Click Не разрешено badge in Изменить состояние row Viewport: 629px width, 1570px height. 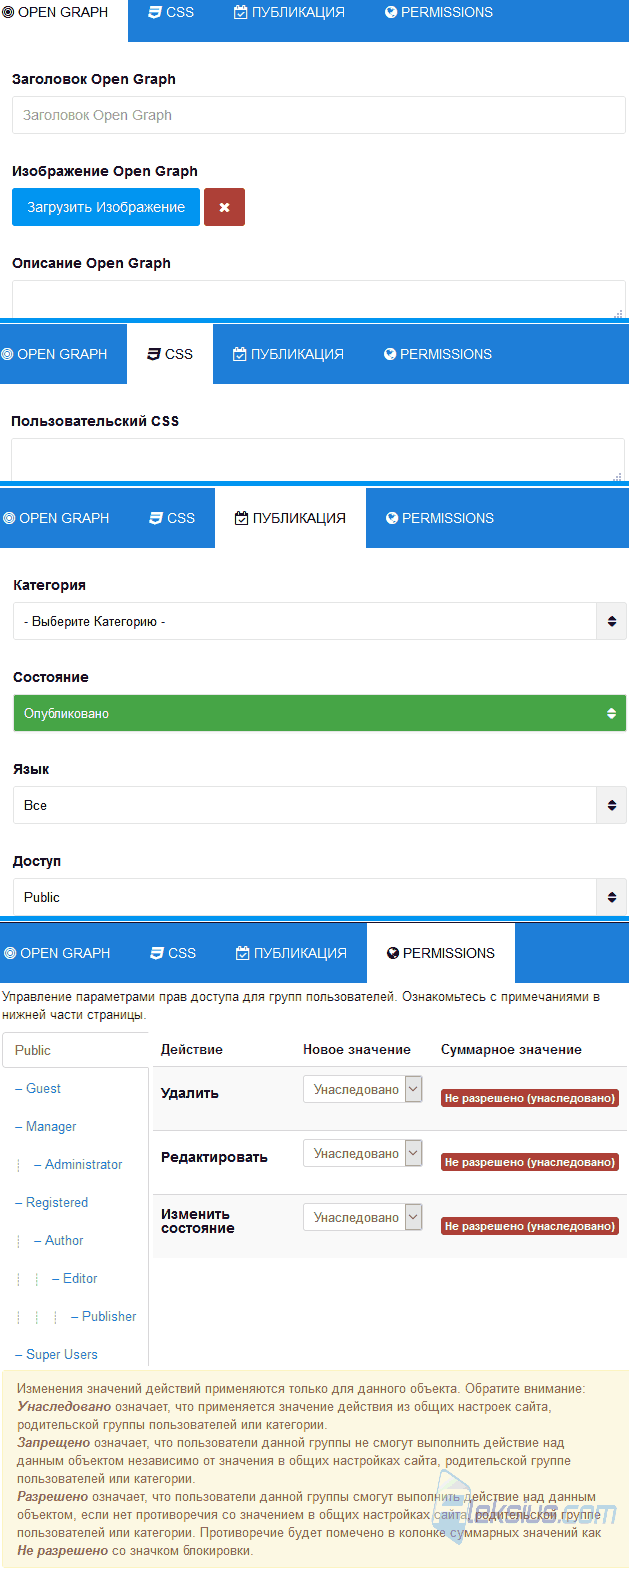pos(530,1226)
